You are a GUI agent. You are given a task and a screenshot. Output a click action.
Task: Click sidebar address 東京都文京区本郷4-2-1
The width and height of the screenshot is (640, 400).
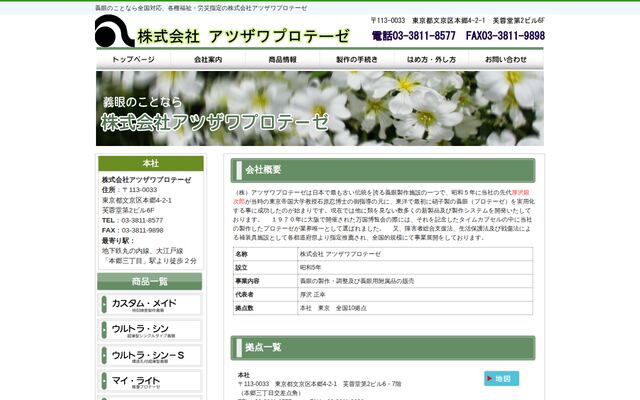coord(137,200)
